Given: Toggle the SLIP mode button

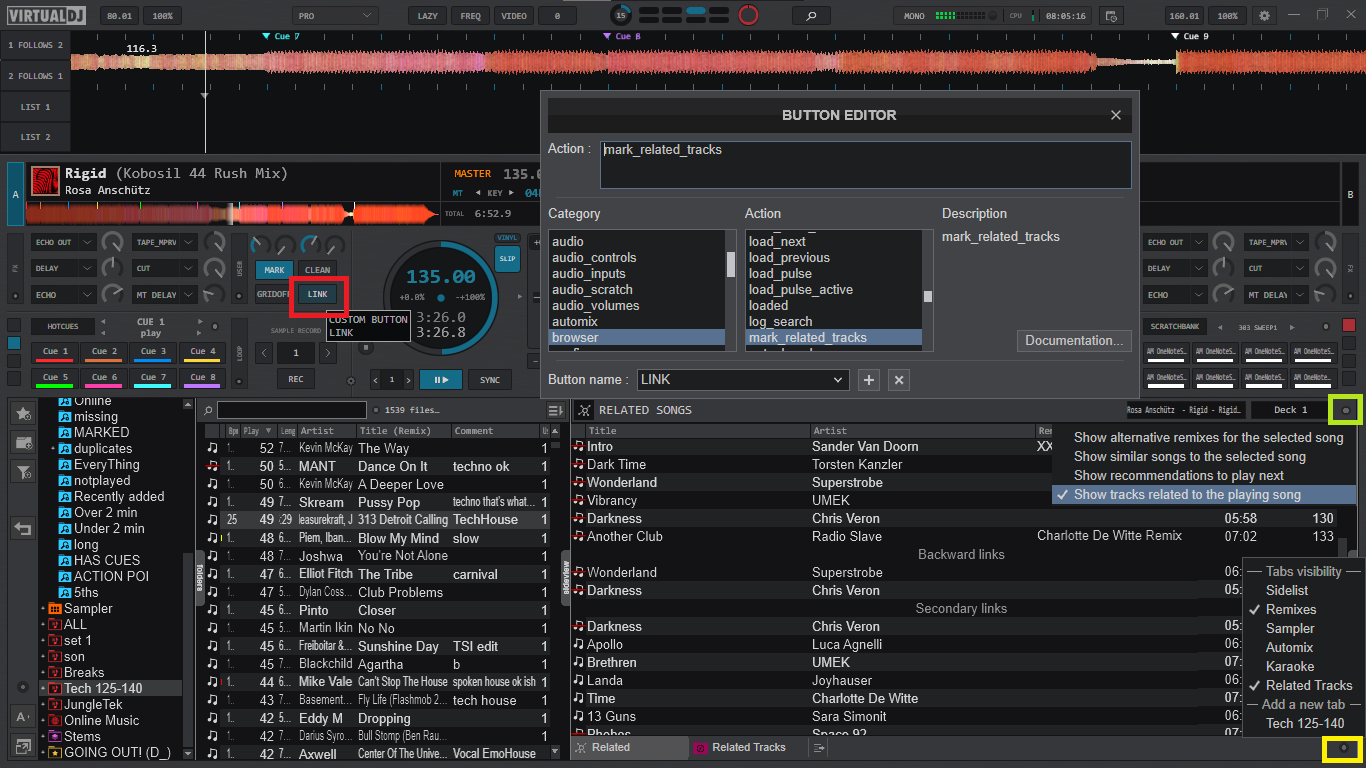Looking at the screenshot, I should coord(508,259).
